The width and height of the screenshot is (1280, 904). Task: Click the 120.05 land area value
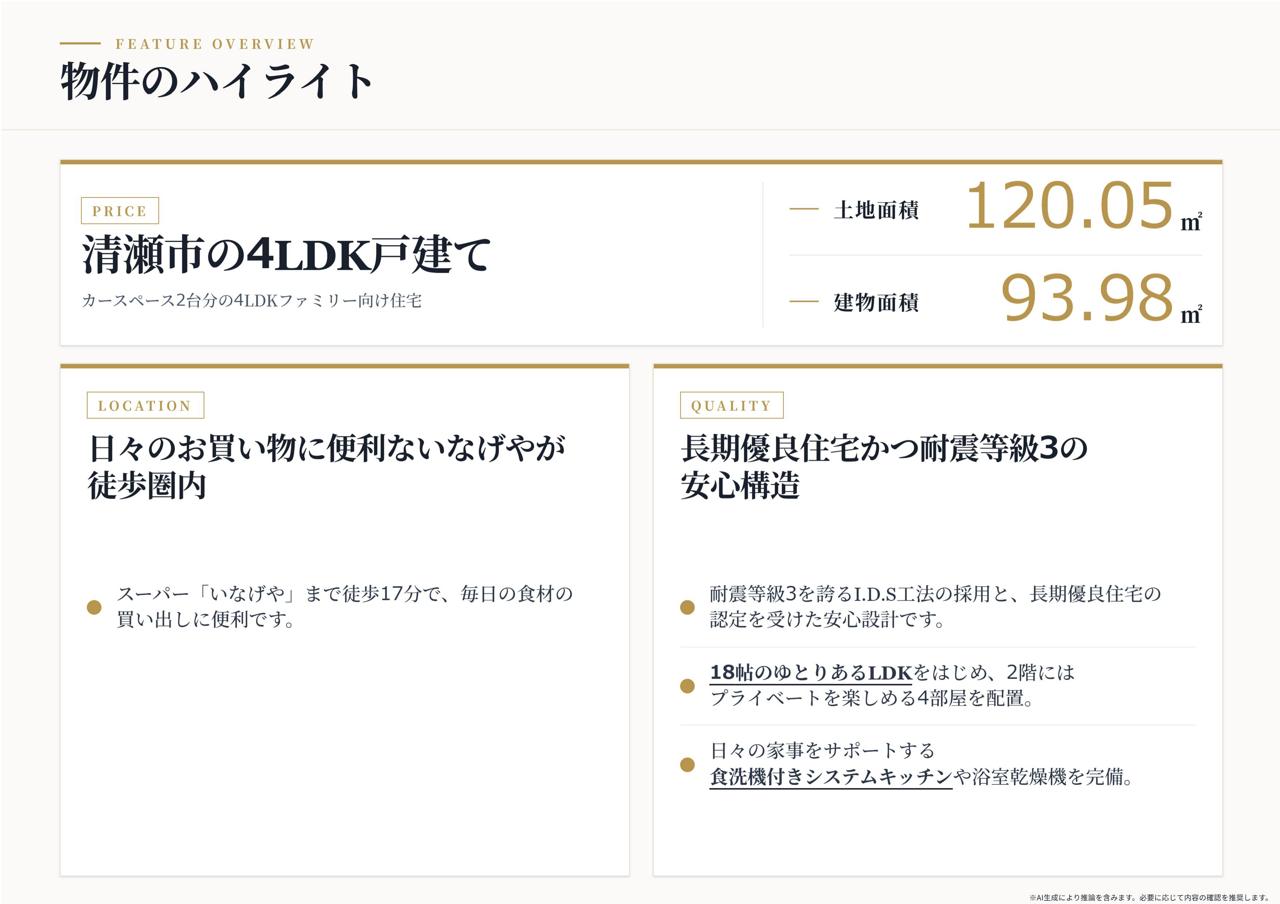pos(1069,206)
